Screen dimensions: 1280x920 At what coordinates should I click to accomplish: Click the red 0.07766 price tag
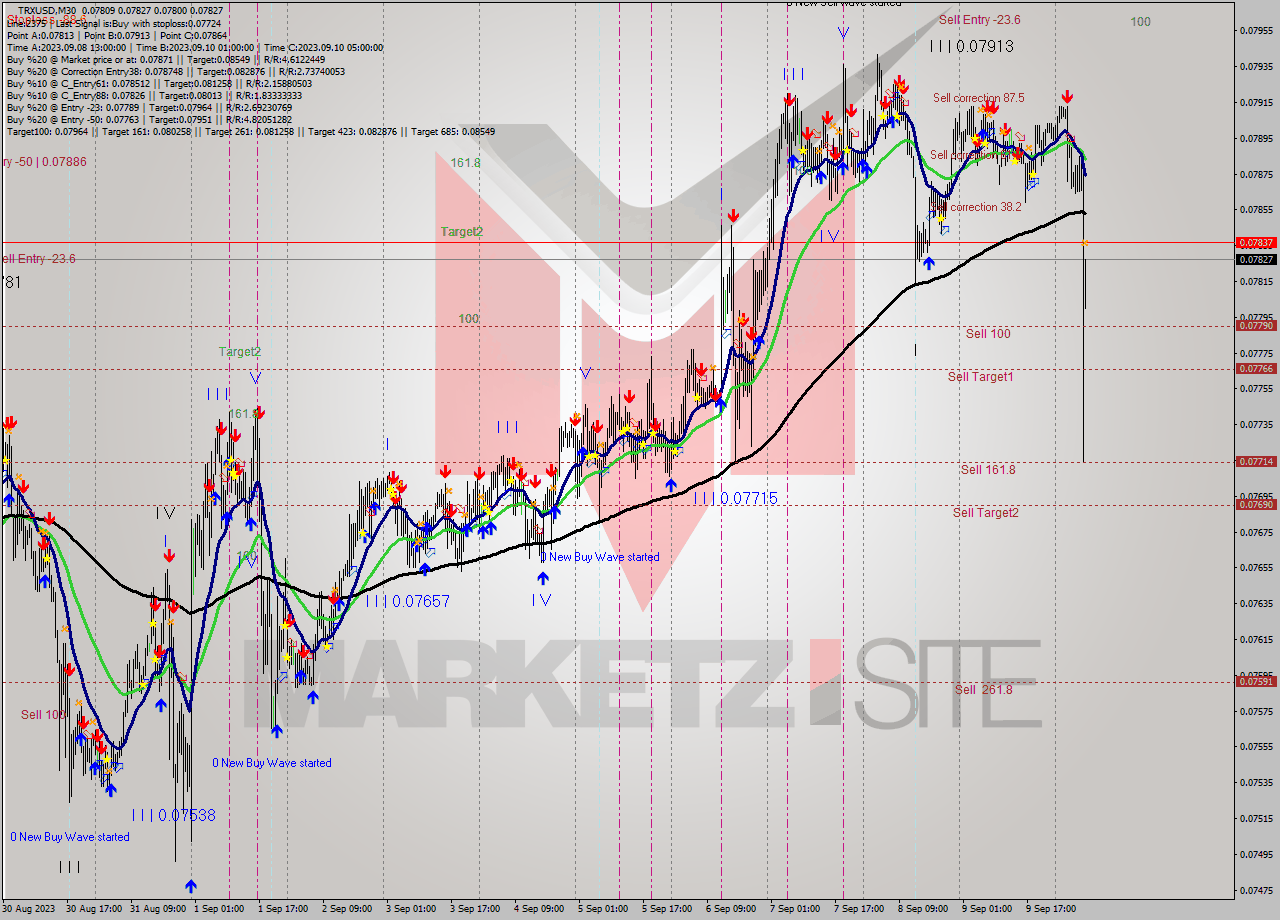tap(1256, 368)
